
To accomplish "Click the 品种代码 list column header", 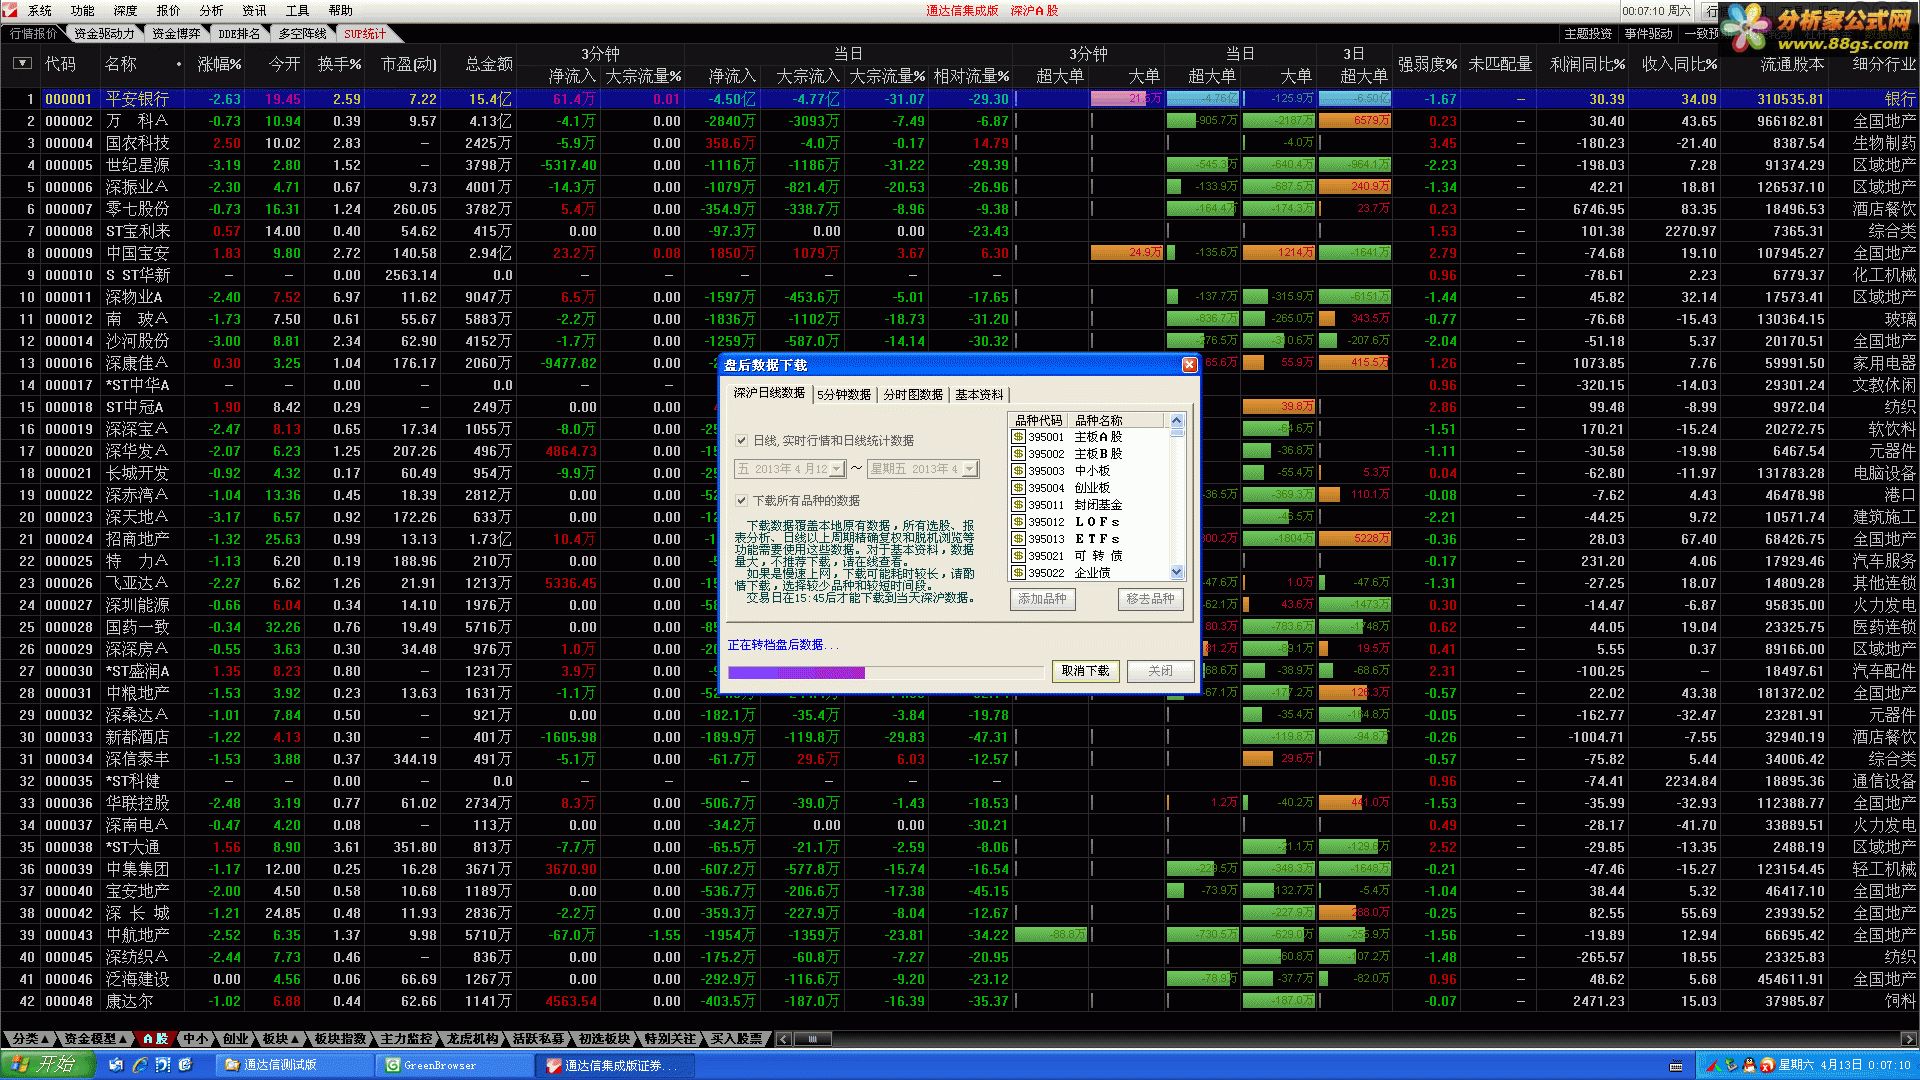I will coord(1039,421).
